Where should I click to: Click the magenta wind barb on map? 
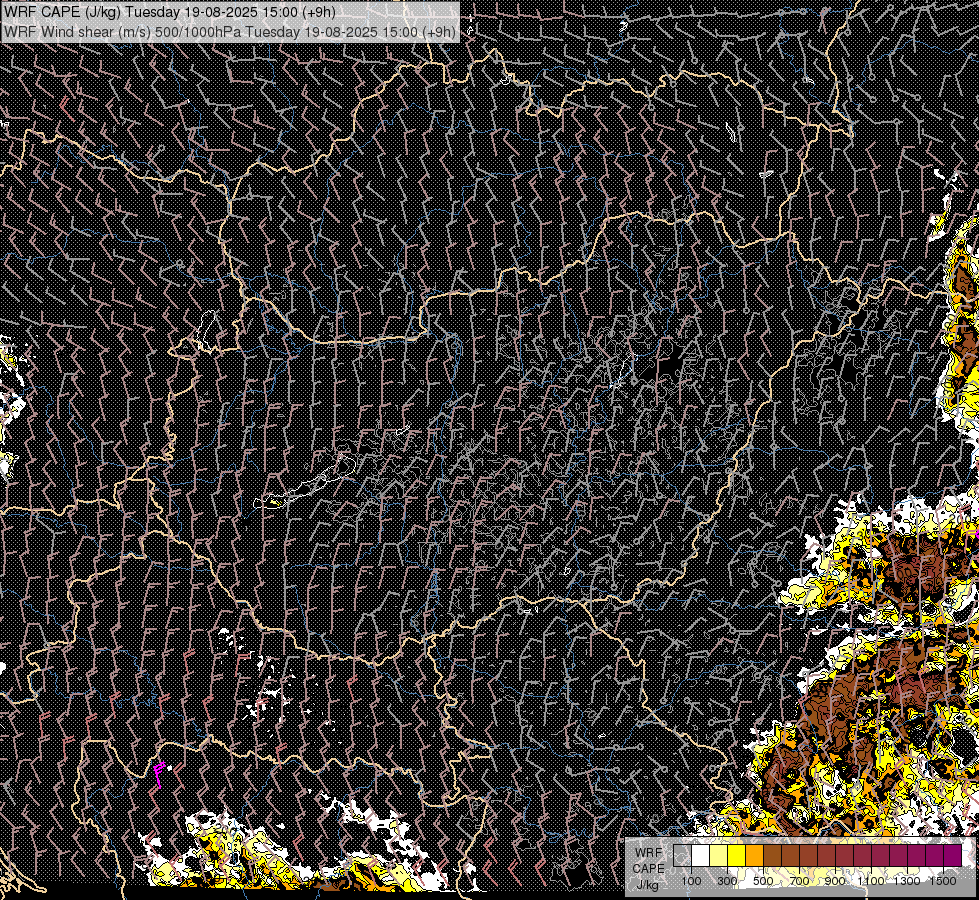point(160,775)
